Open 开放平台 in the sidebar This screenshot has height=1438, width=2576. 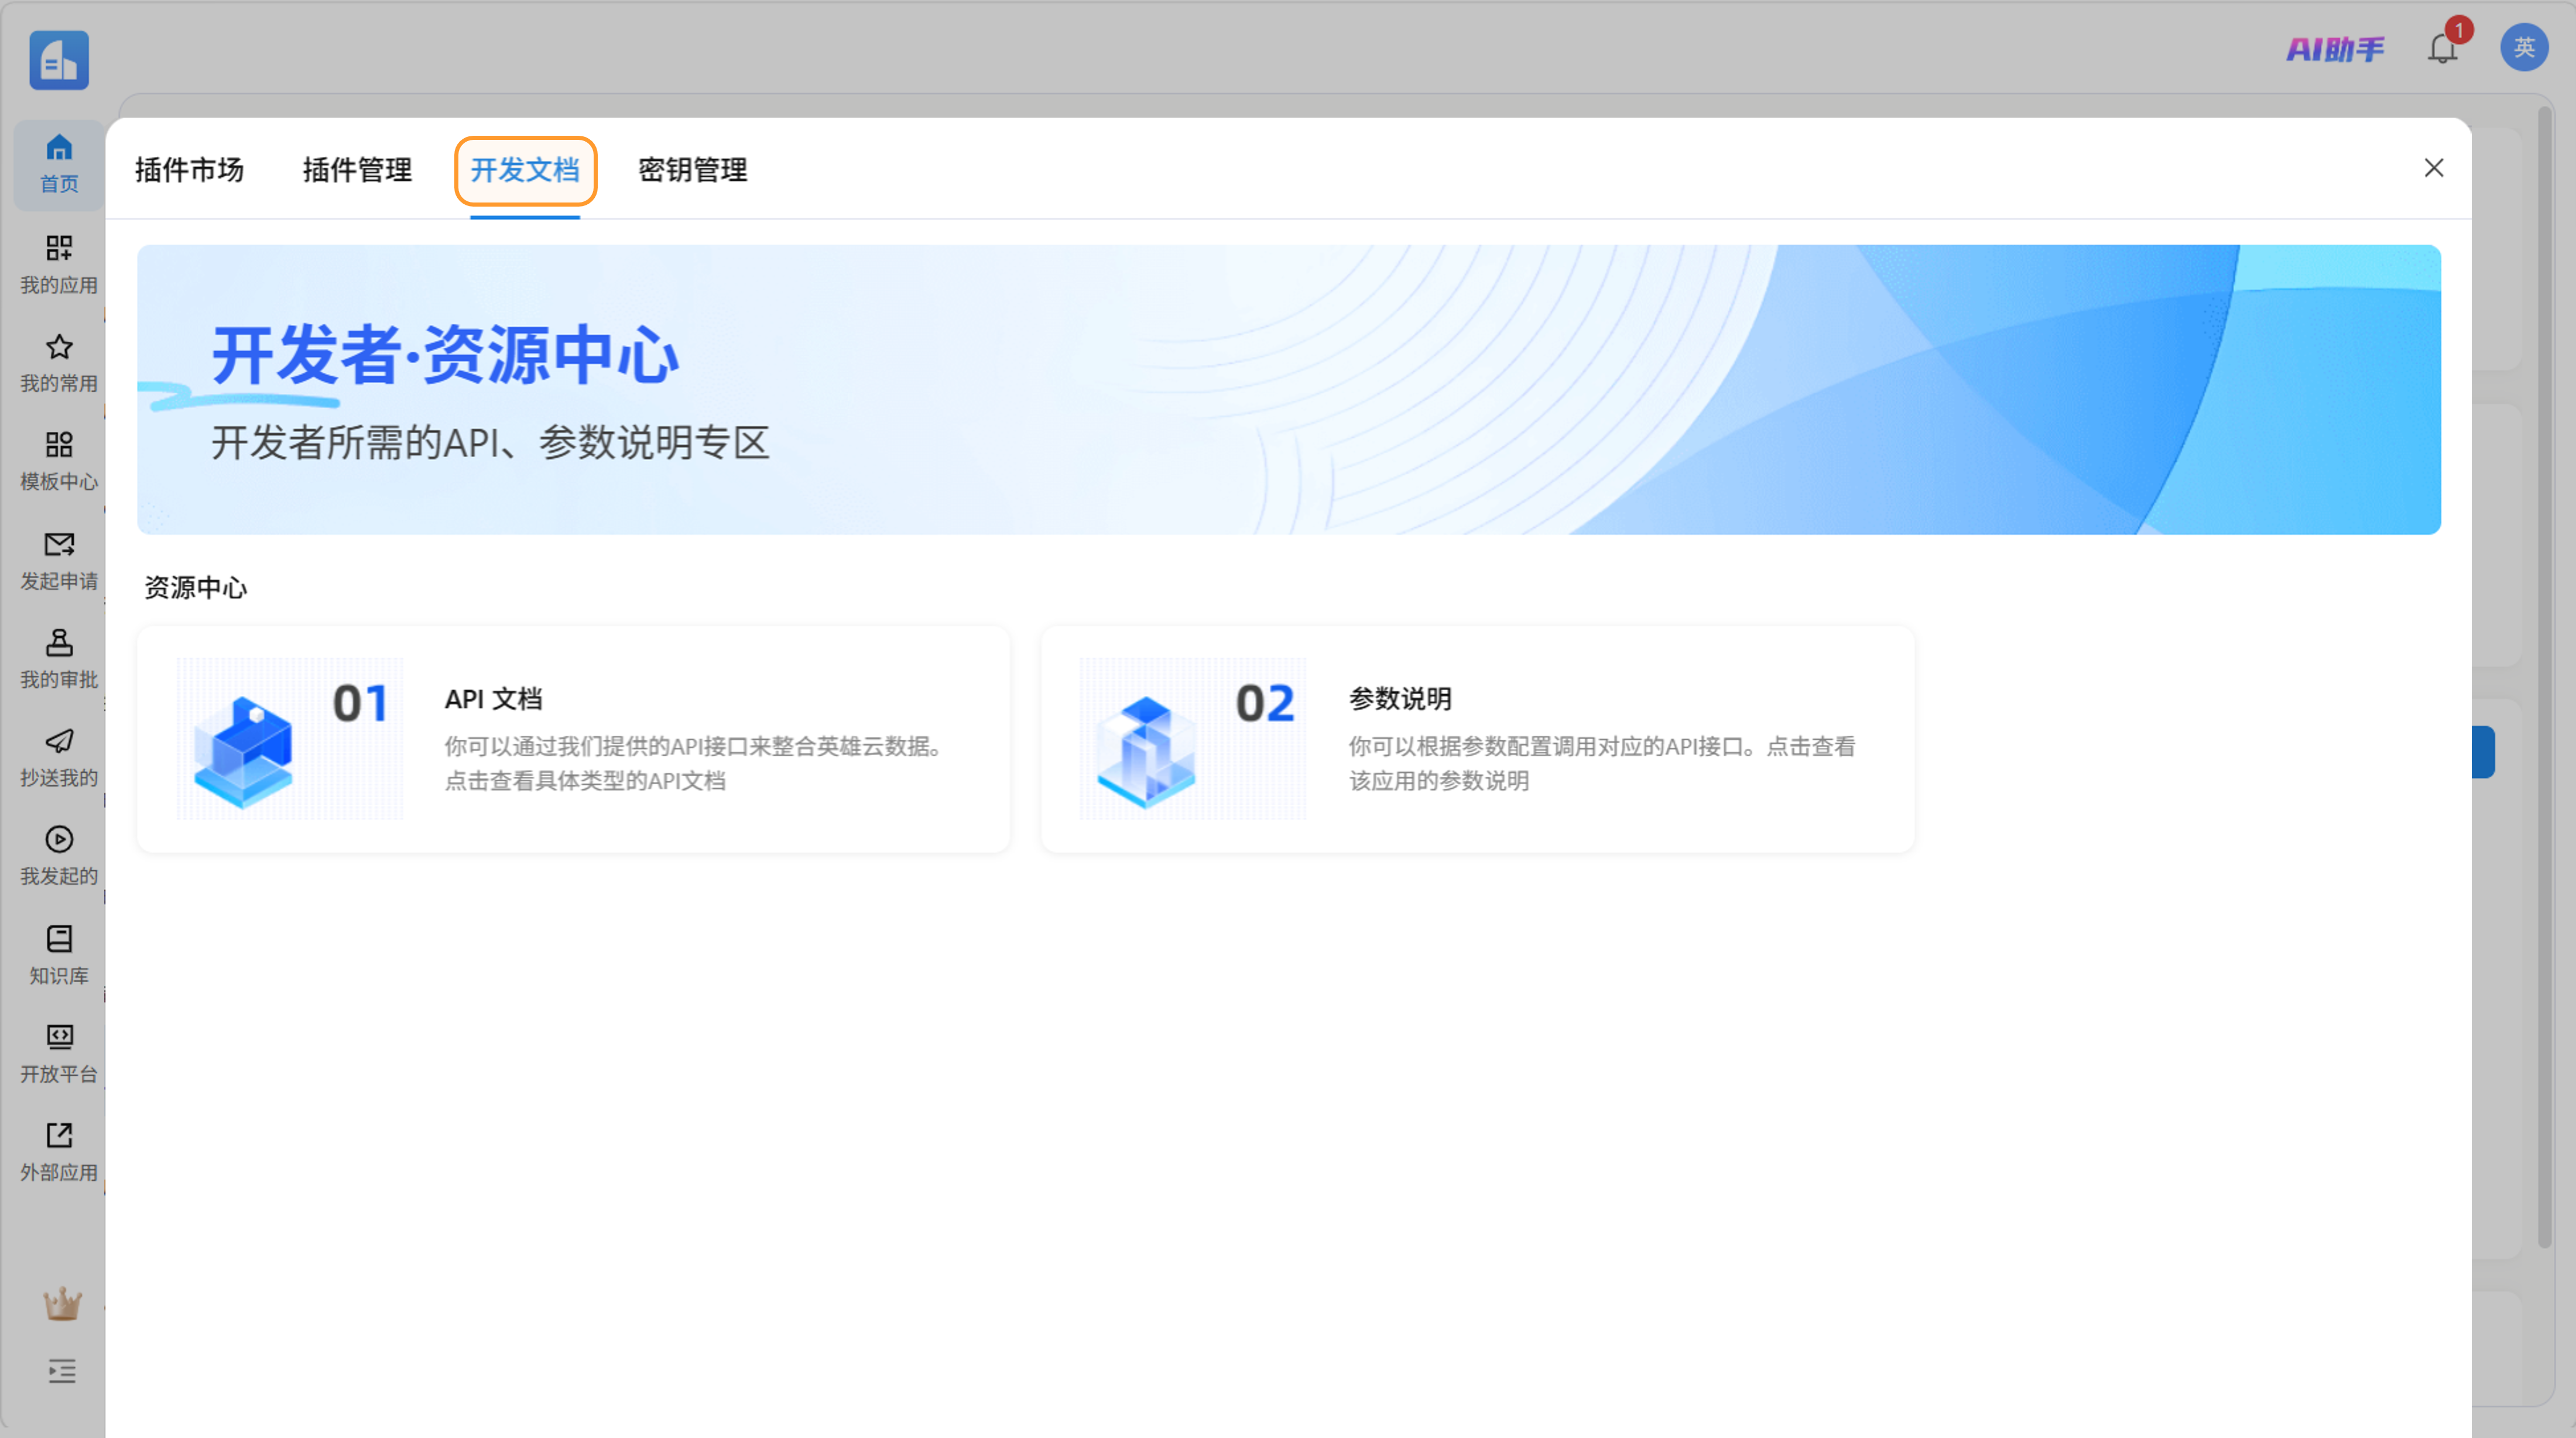pyautogui.click(x=58, y=1052)
